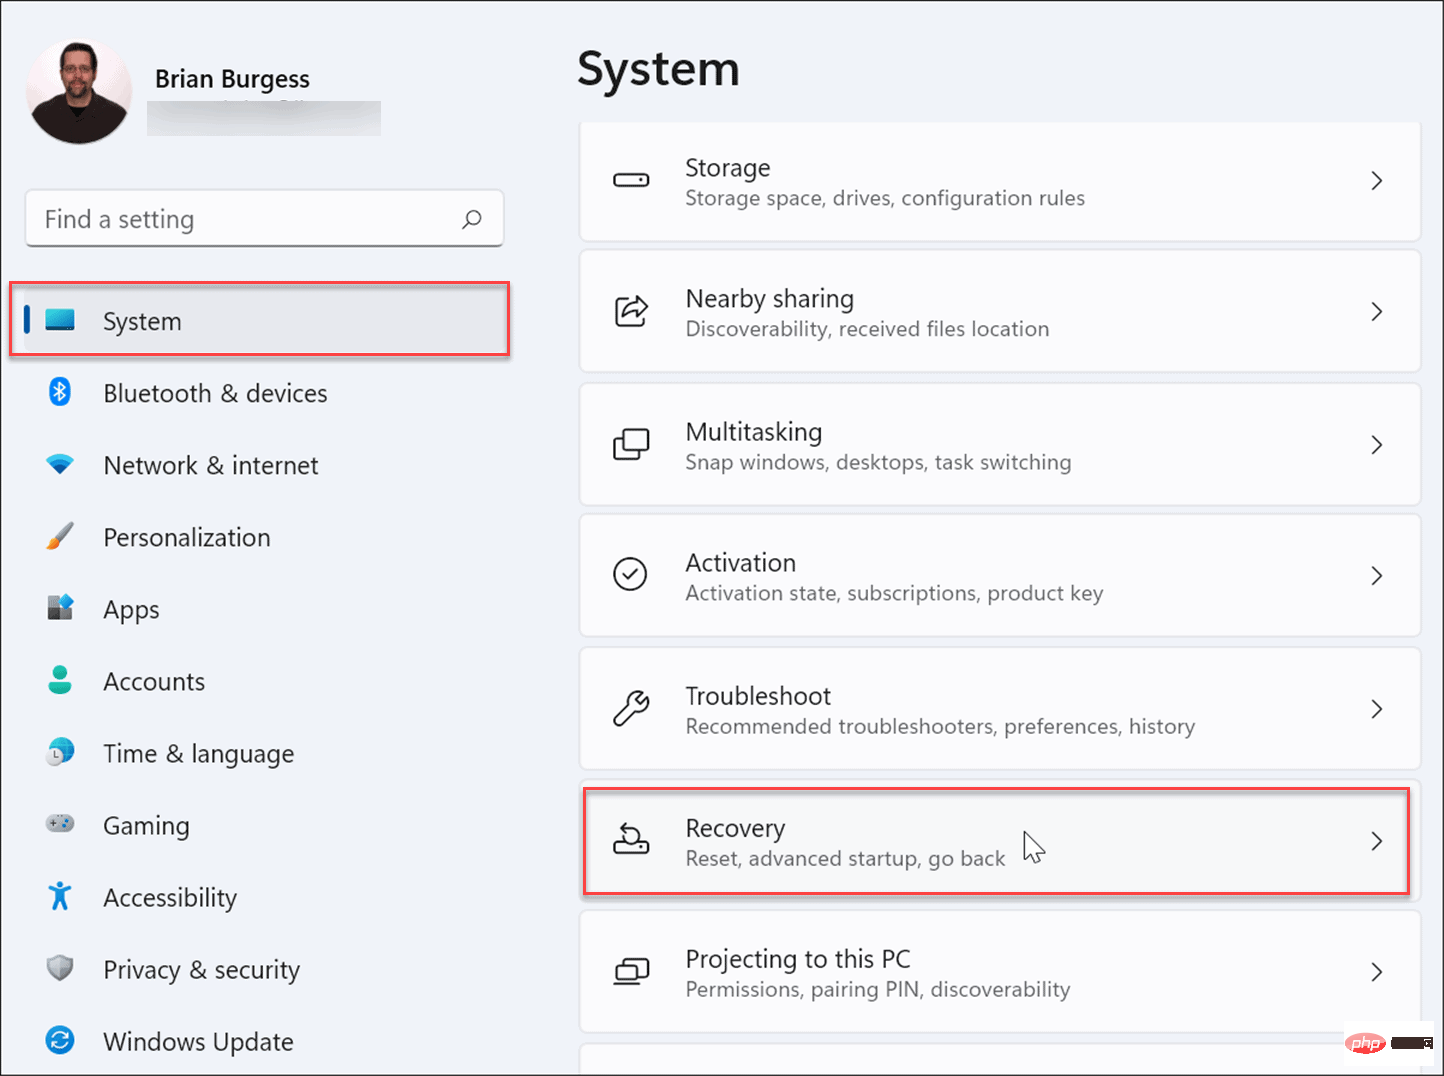Expand Troubleshoot with its chevron
Viewport: 1444px width, 1076px height.
click(1377, 709)
